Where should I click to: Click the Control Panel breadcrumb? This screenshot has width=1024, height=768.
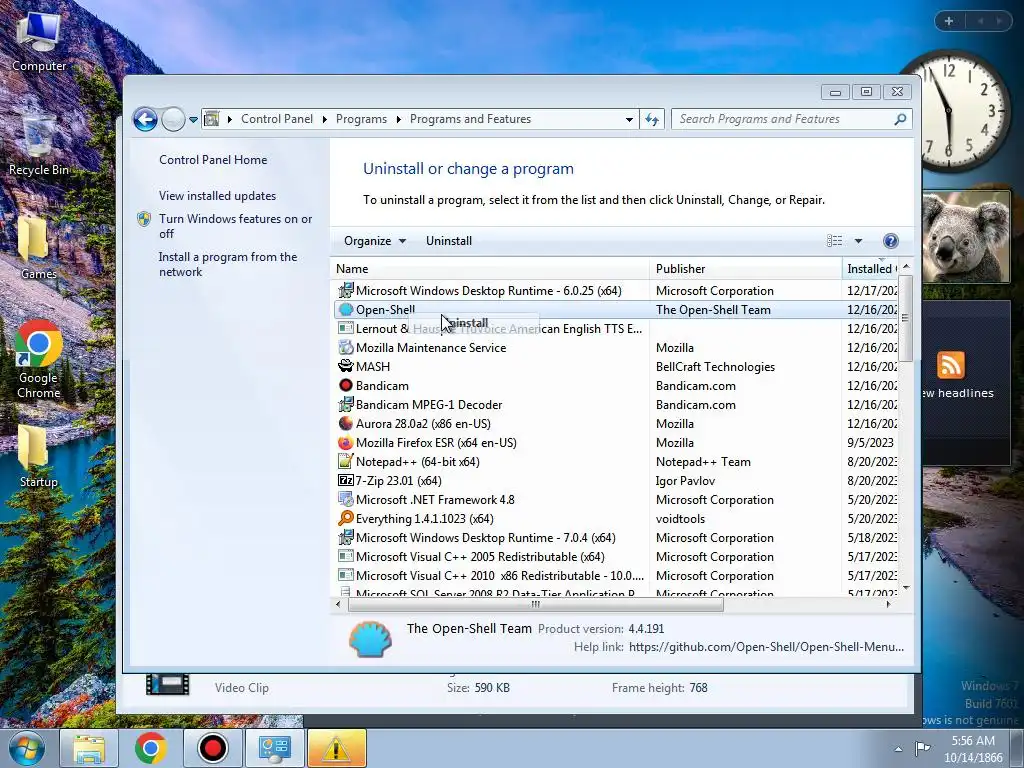point(277,119)
